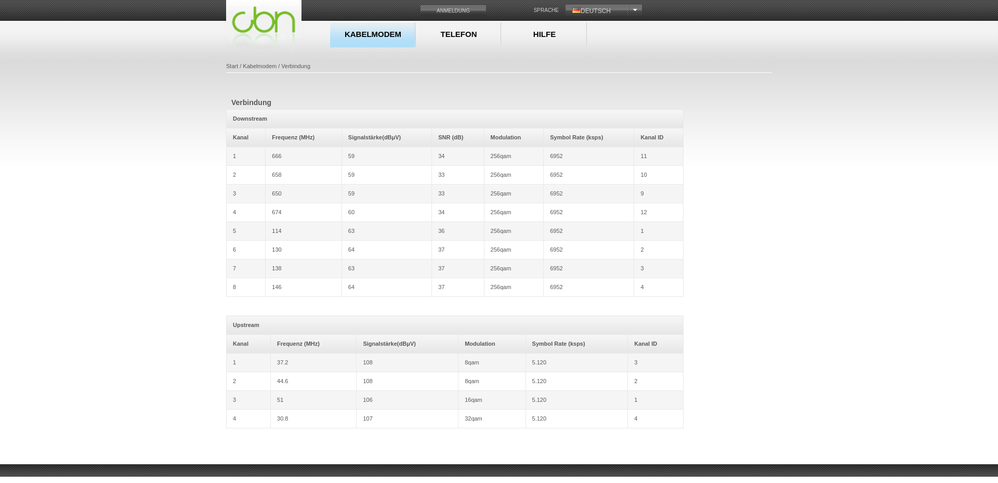The width and height of the screenshot is (998, 483).
Task: Switch to the TELEFON tab
Action: (458, 34)
